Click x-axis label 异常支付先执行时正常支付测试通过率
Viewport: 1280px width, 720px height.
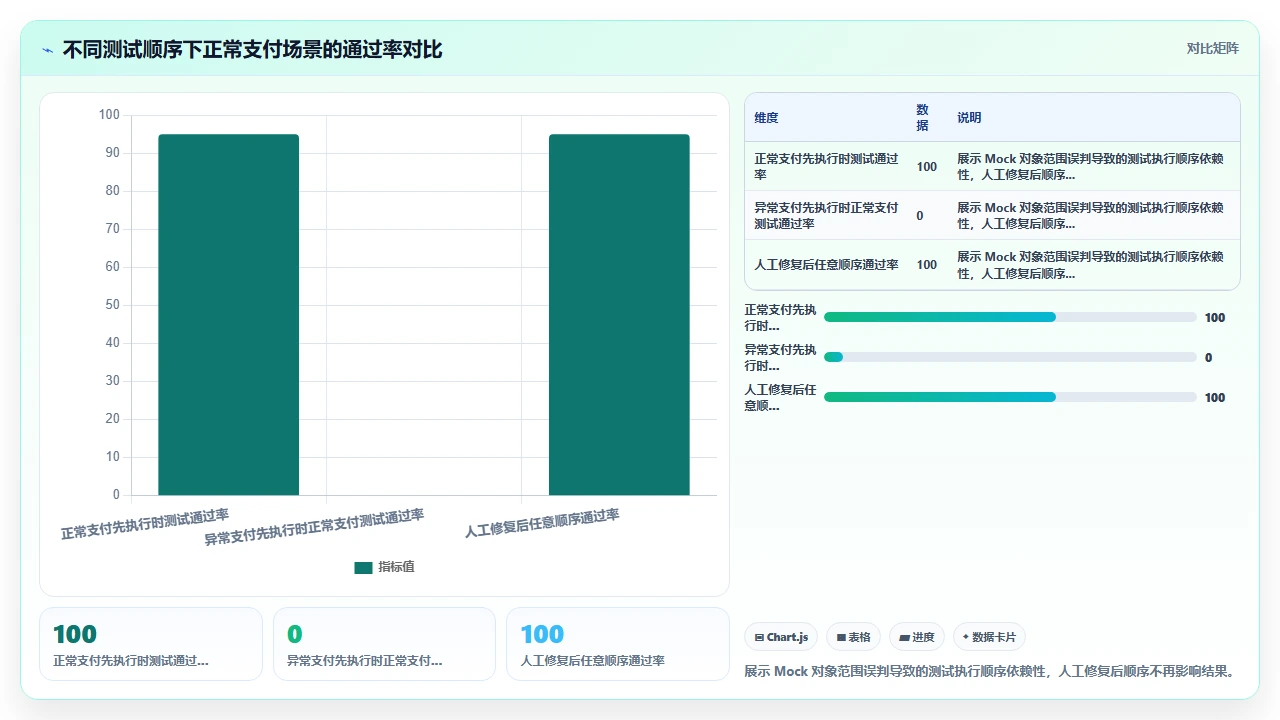point(314,527)
